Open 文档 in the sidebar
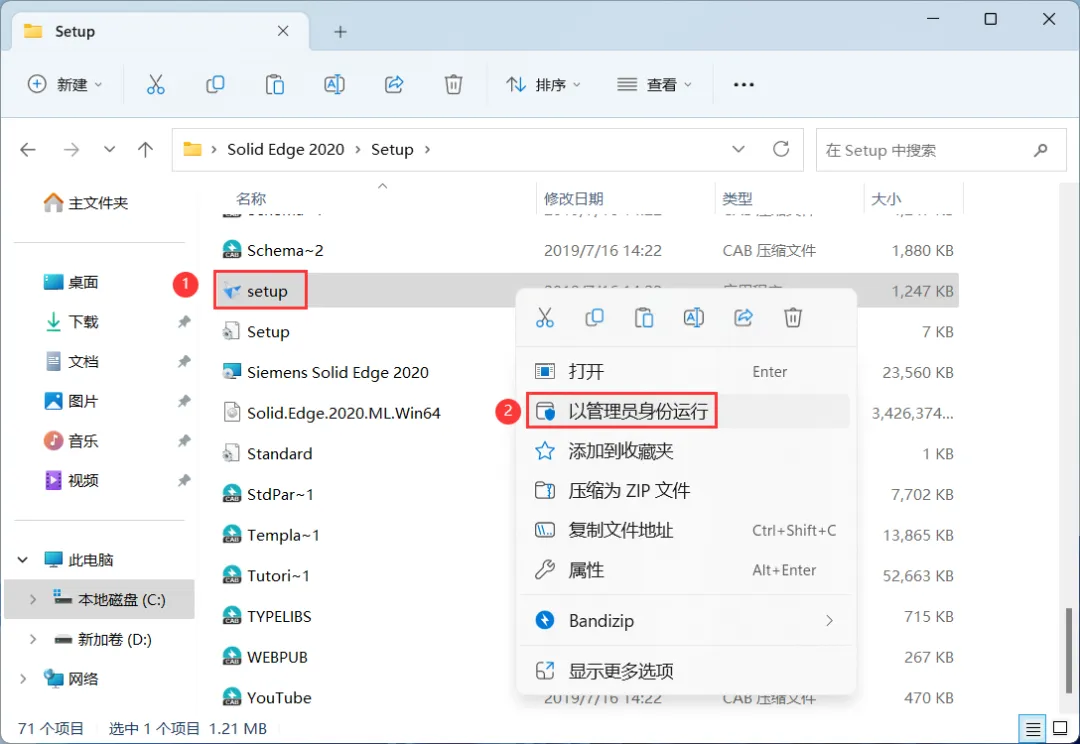The height and width of the screenshot is (744, 1080). point(72,362)
